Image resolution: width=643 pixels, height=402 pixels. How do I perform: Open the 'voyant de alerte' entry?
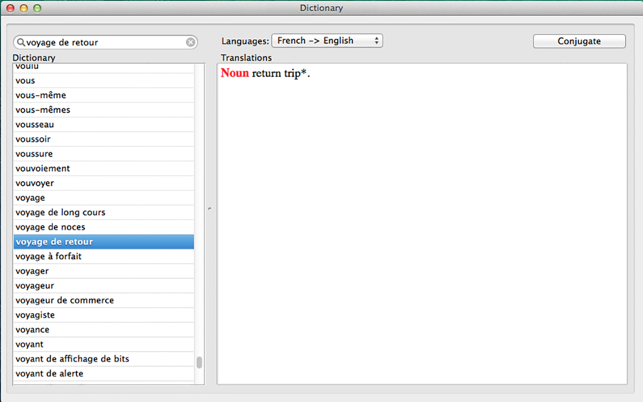(104, 374)
